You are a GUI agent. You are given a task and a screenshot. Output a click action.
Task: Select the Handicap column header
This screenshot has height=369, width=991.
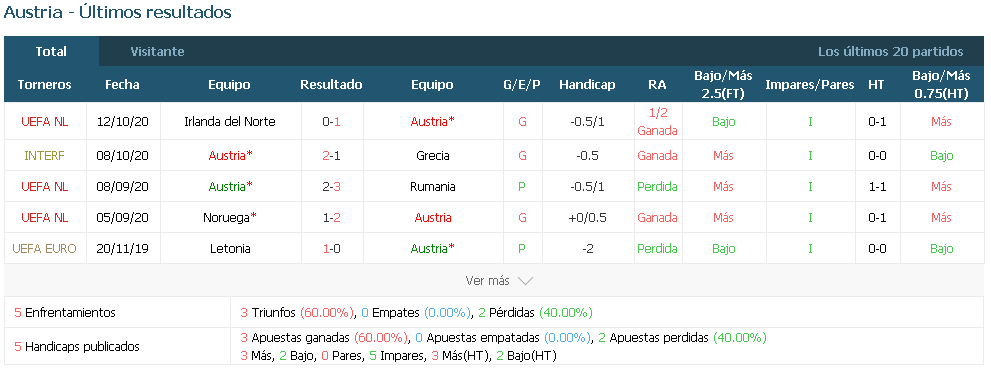coord(587,85)
